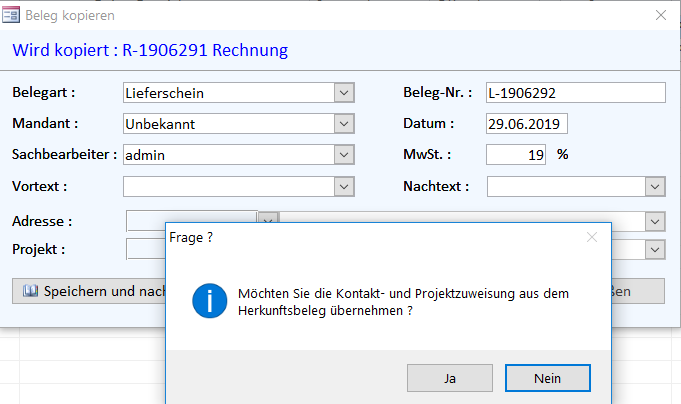Focus the Datum field showing 29.06.2019
The width and height of the screenshot is (681, 404).
coord(526,124)
